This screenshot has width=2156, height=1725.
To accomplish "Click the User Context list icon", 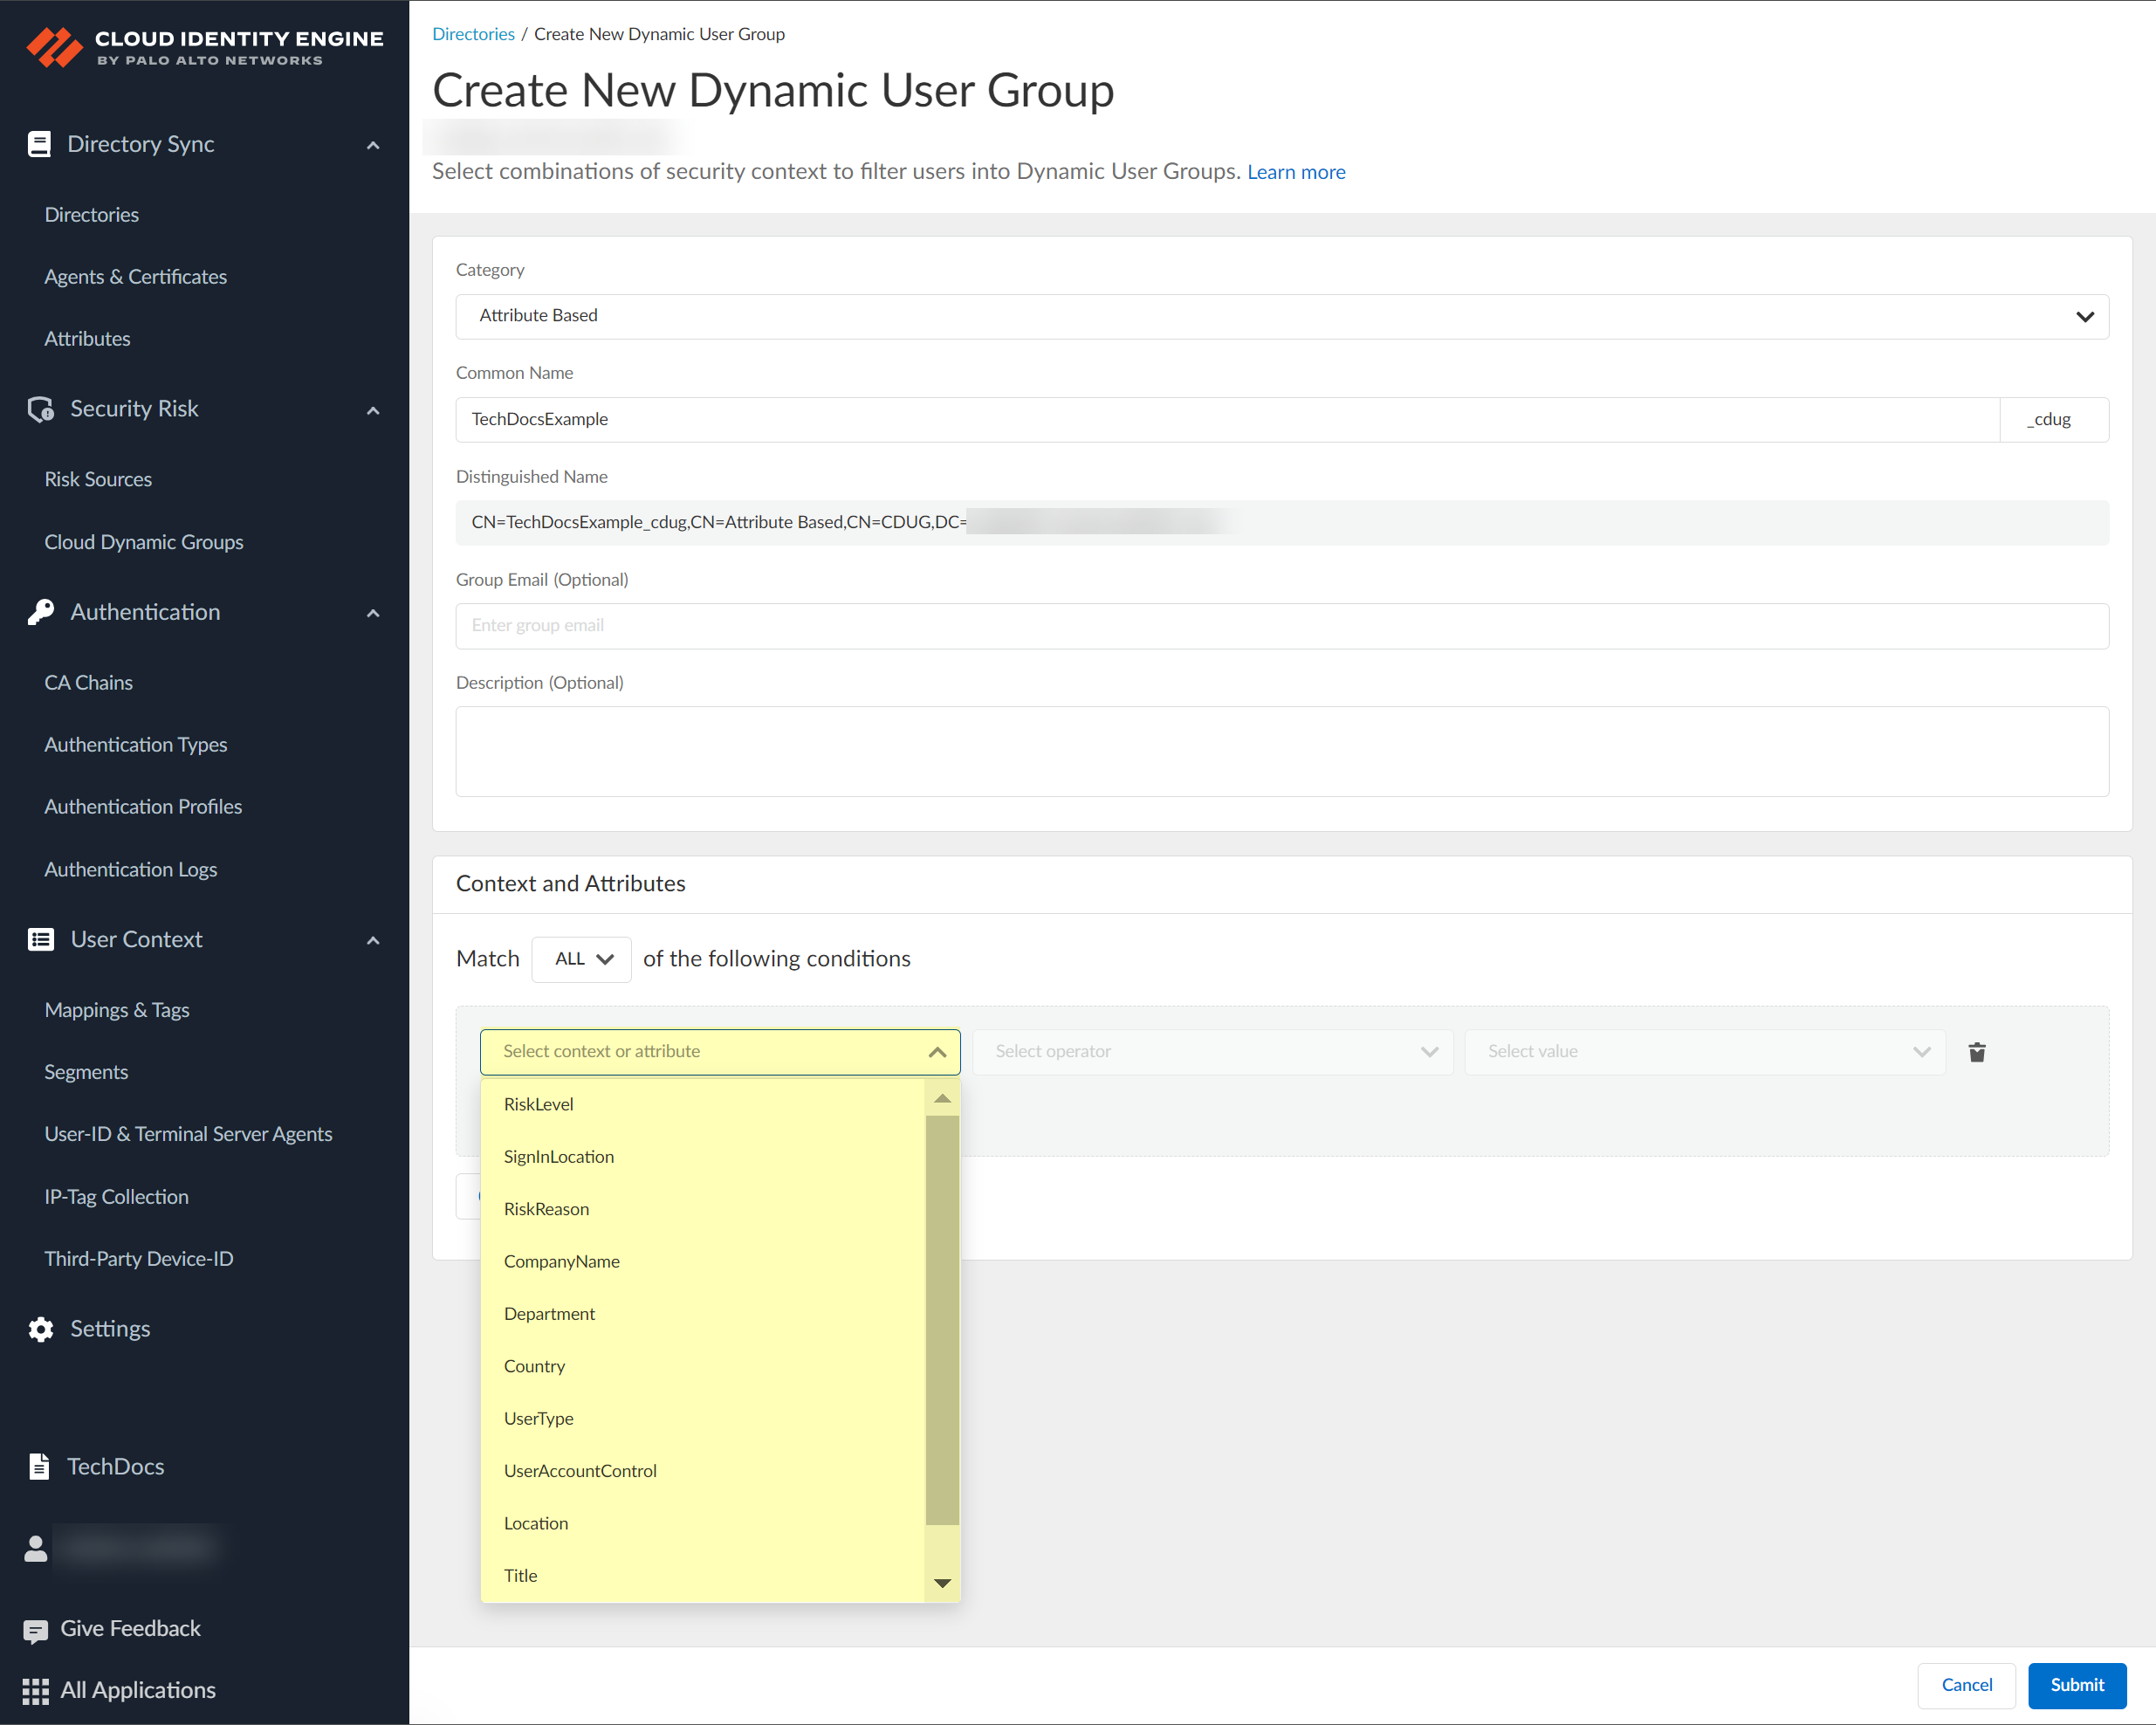I will 40,939.
